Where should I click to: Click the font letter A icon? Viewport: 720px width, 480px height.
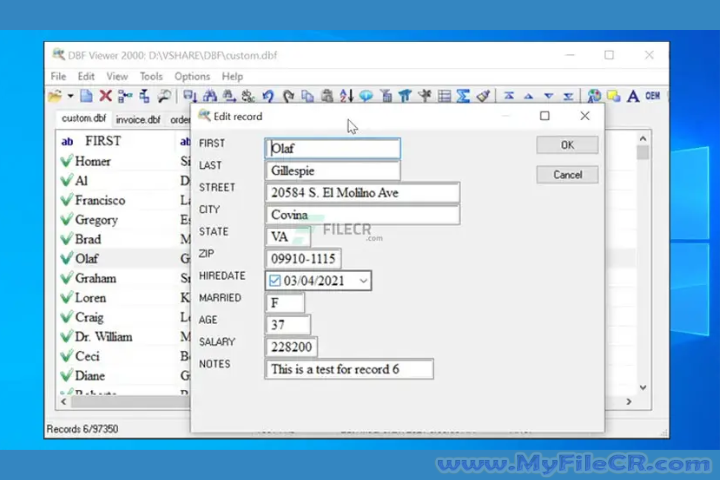pyautogui.click(x=633, y=96)
